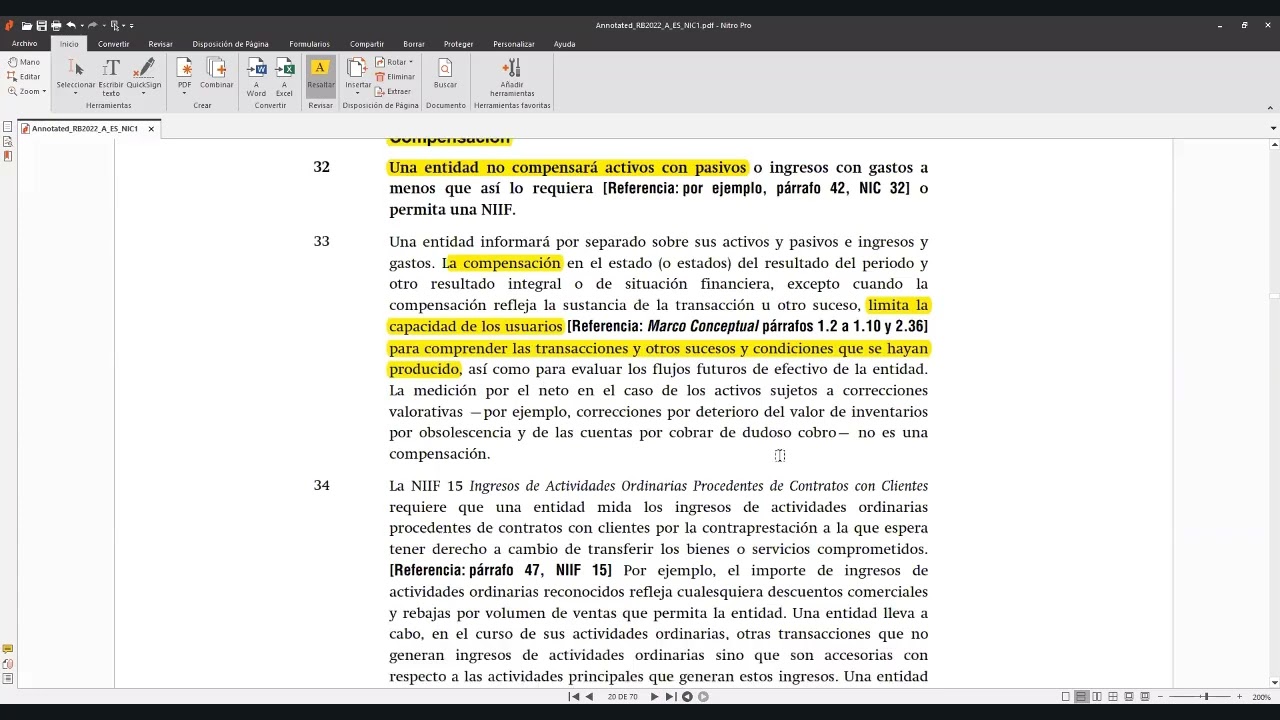This screenshot has width=1280, height=720.
Task: Choose the Escribir texto tool
Action: click(111, 76)
